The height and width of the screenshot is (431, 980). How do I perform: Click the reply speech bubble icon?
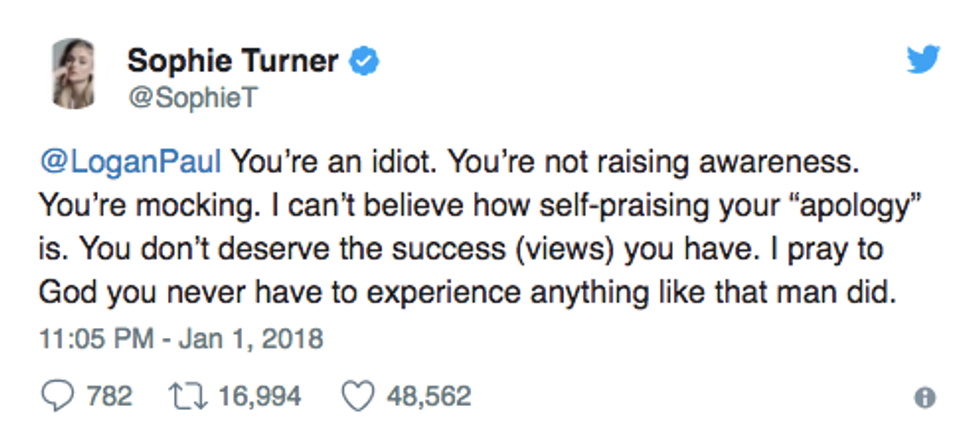57,396
